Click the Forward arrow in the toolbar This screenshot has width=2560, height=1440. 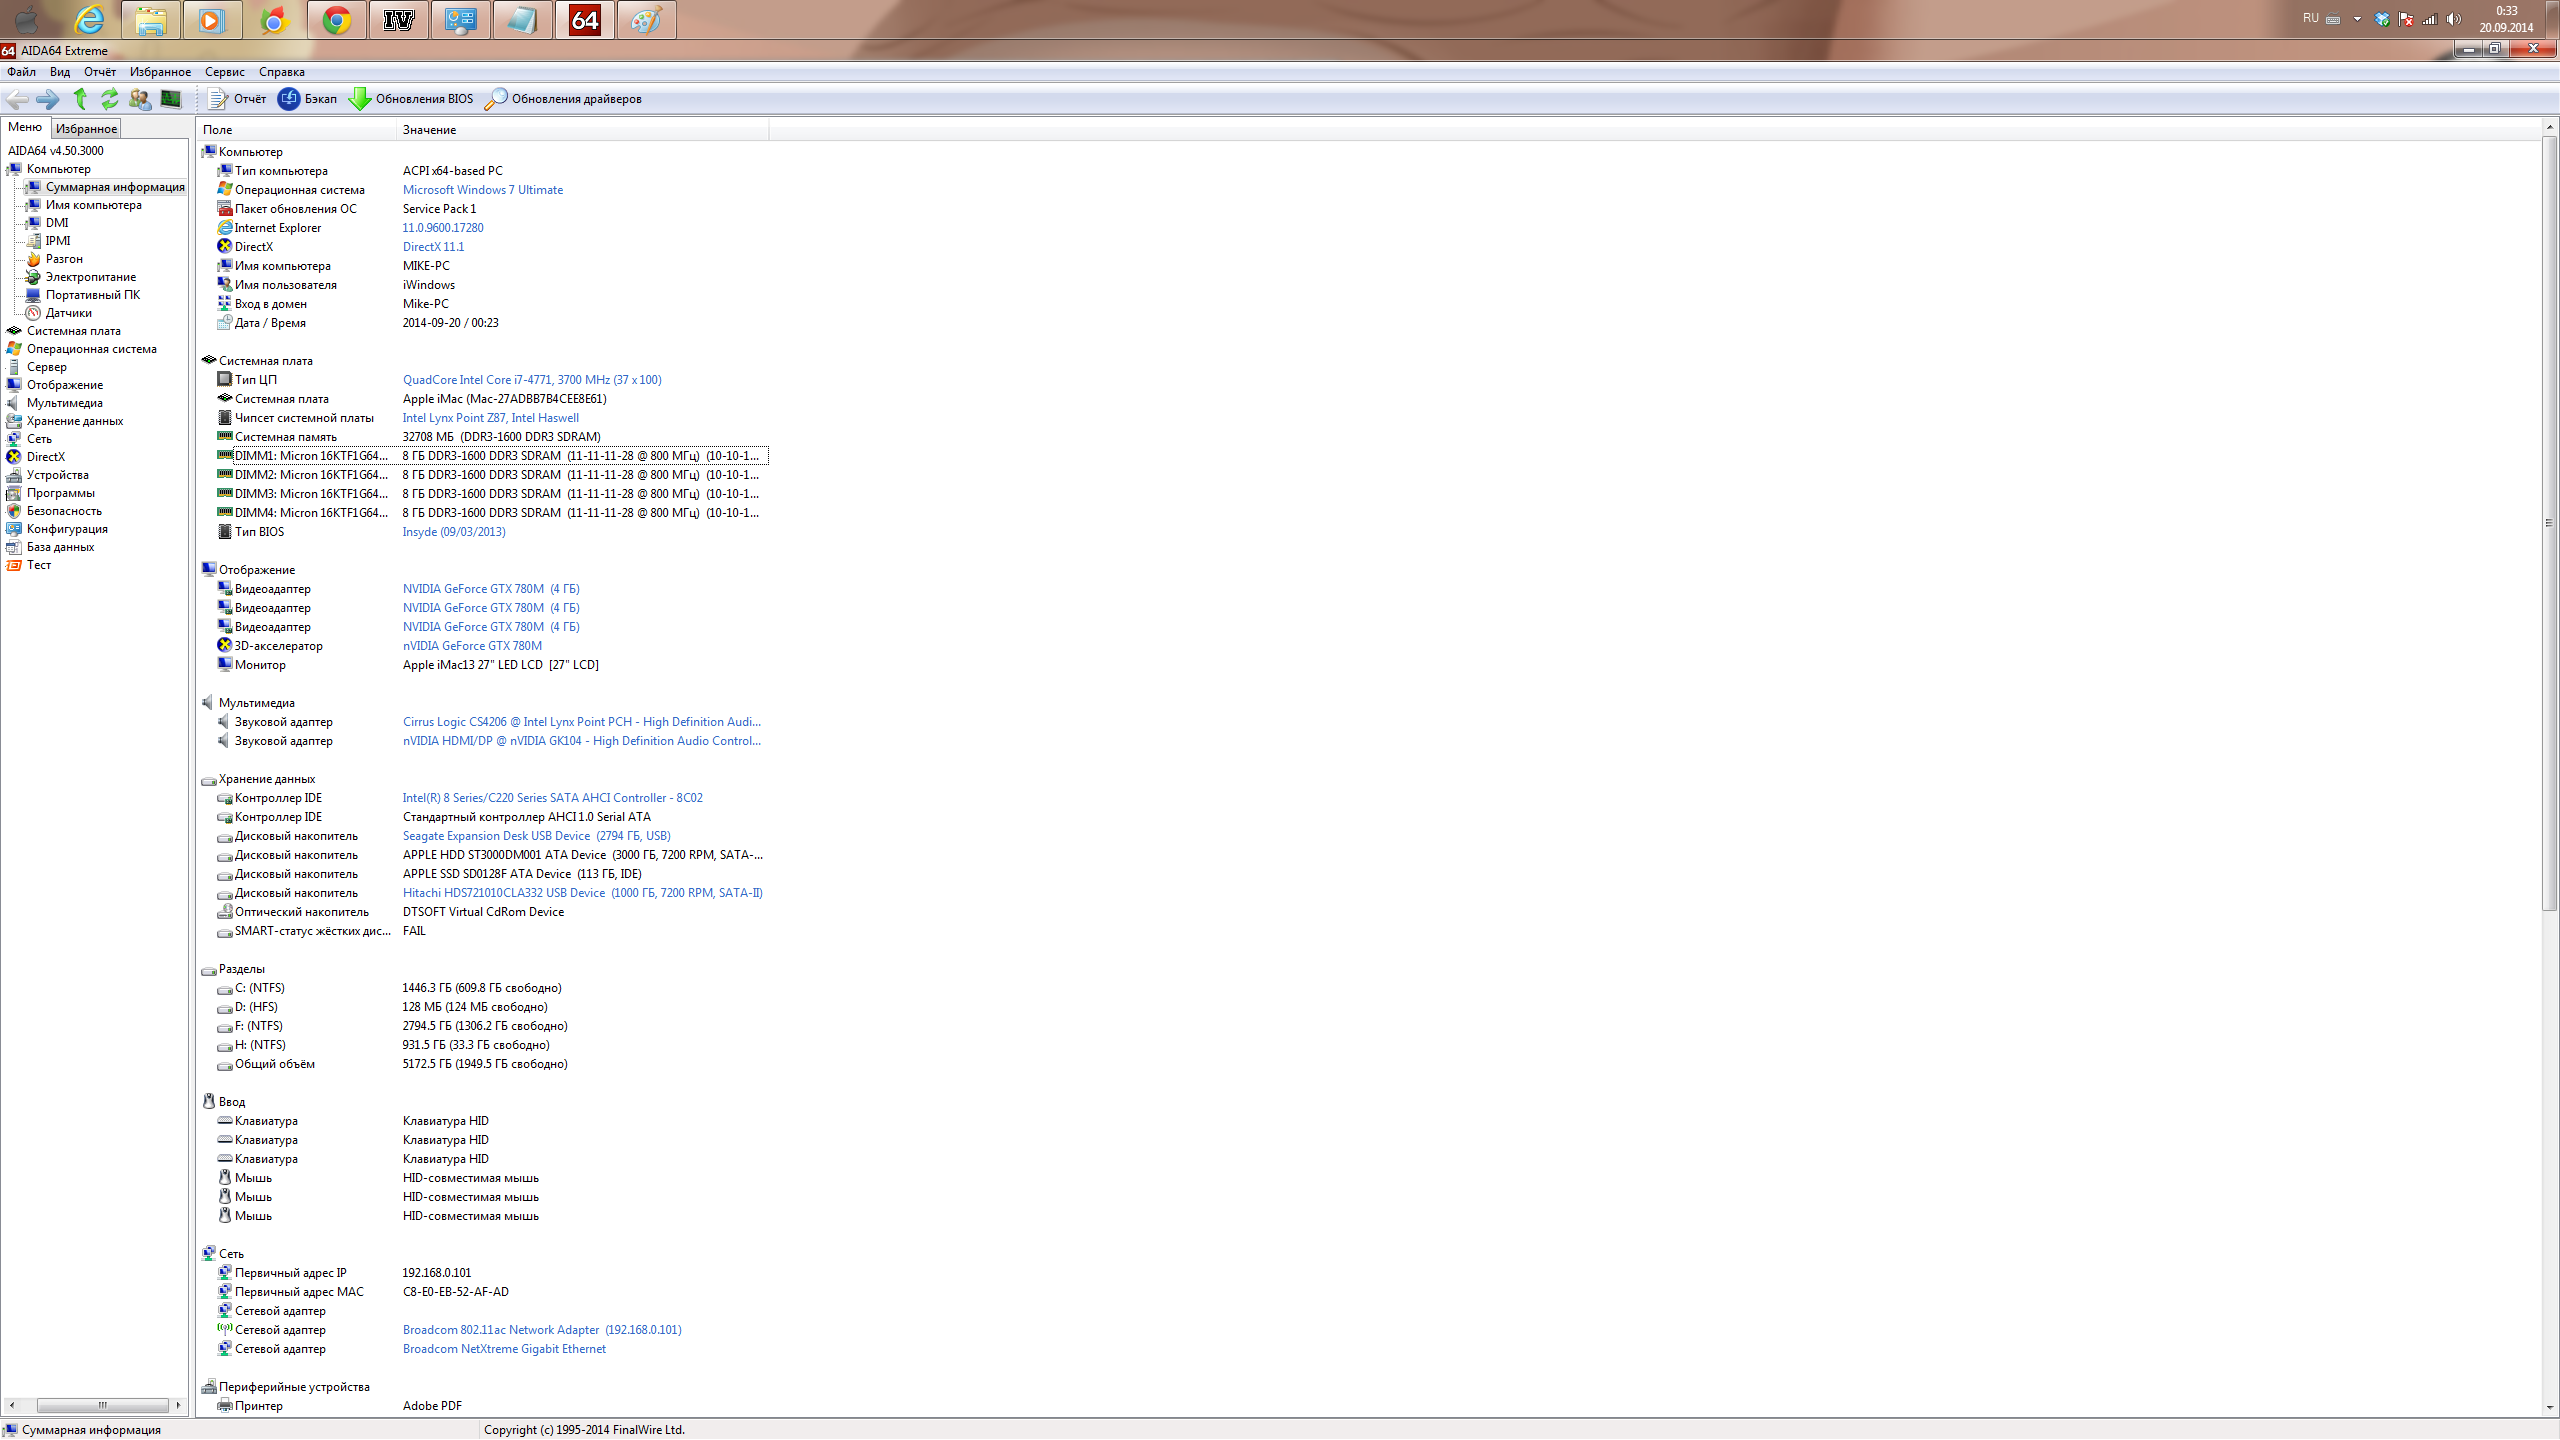point(47,99)
